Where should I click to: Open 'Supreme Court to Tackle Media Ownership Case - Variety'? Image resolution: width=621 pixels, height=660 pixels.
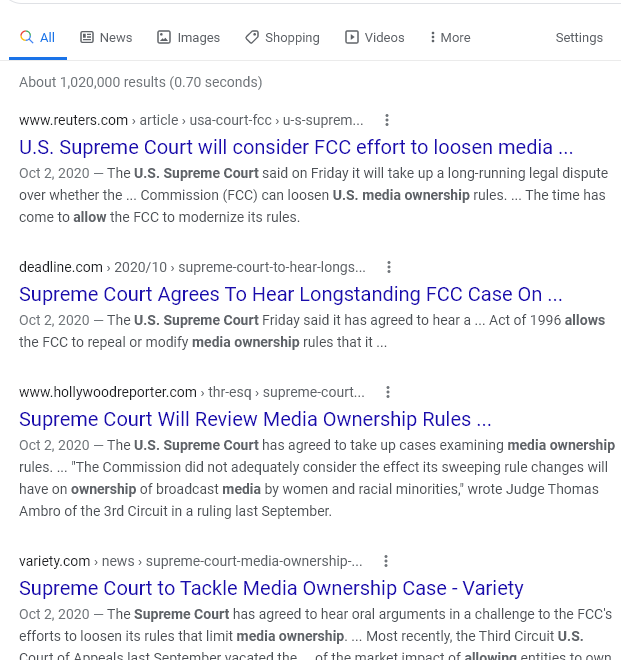271,588
